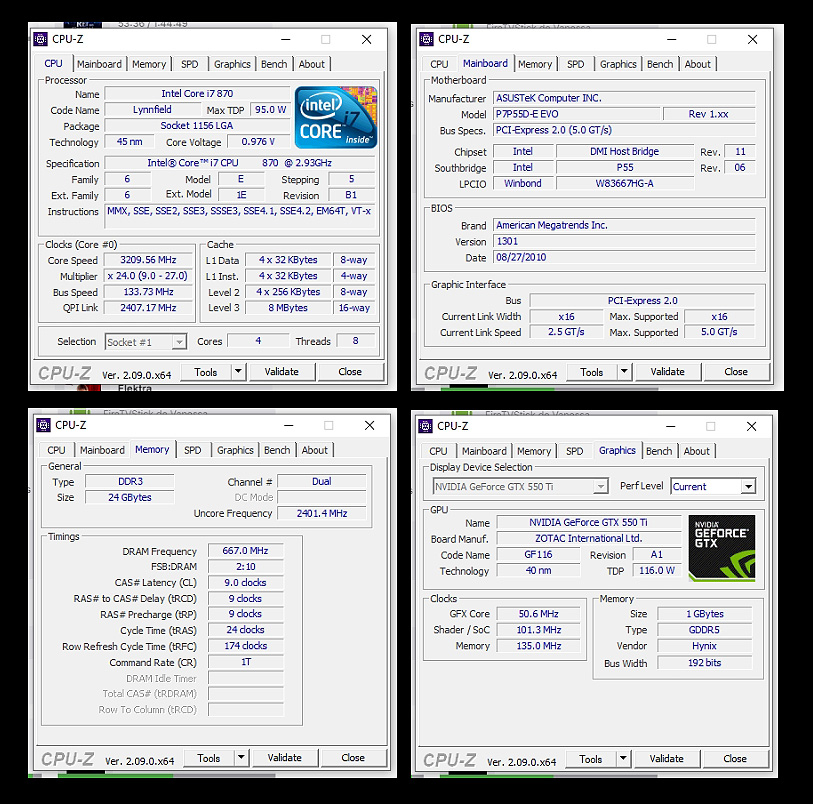Click the 192 bits bus width value
This screenshot has width=813, height=804.
click(x=705, y=662)
